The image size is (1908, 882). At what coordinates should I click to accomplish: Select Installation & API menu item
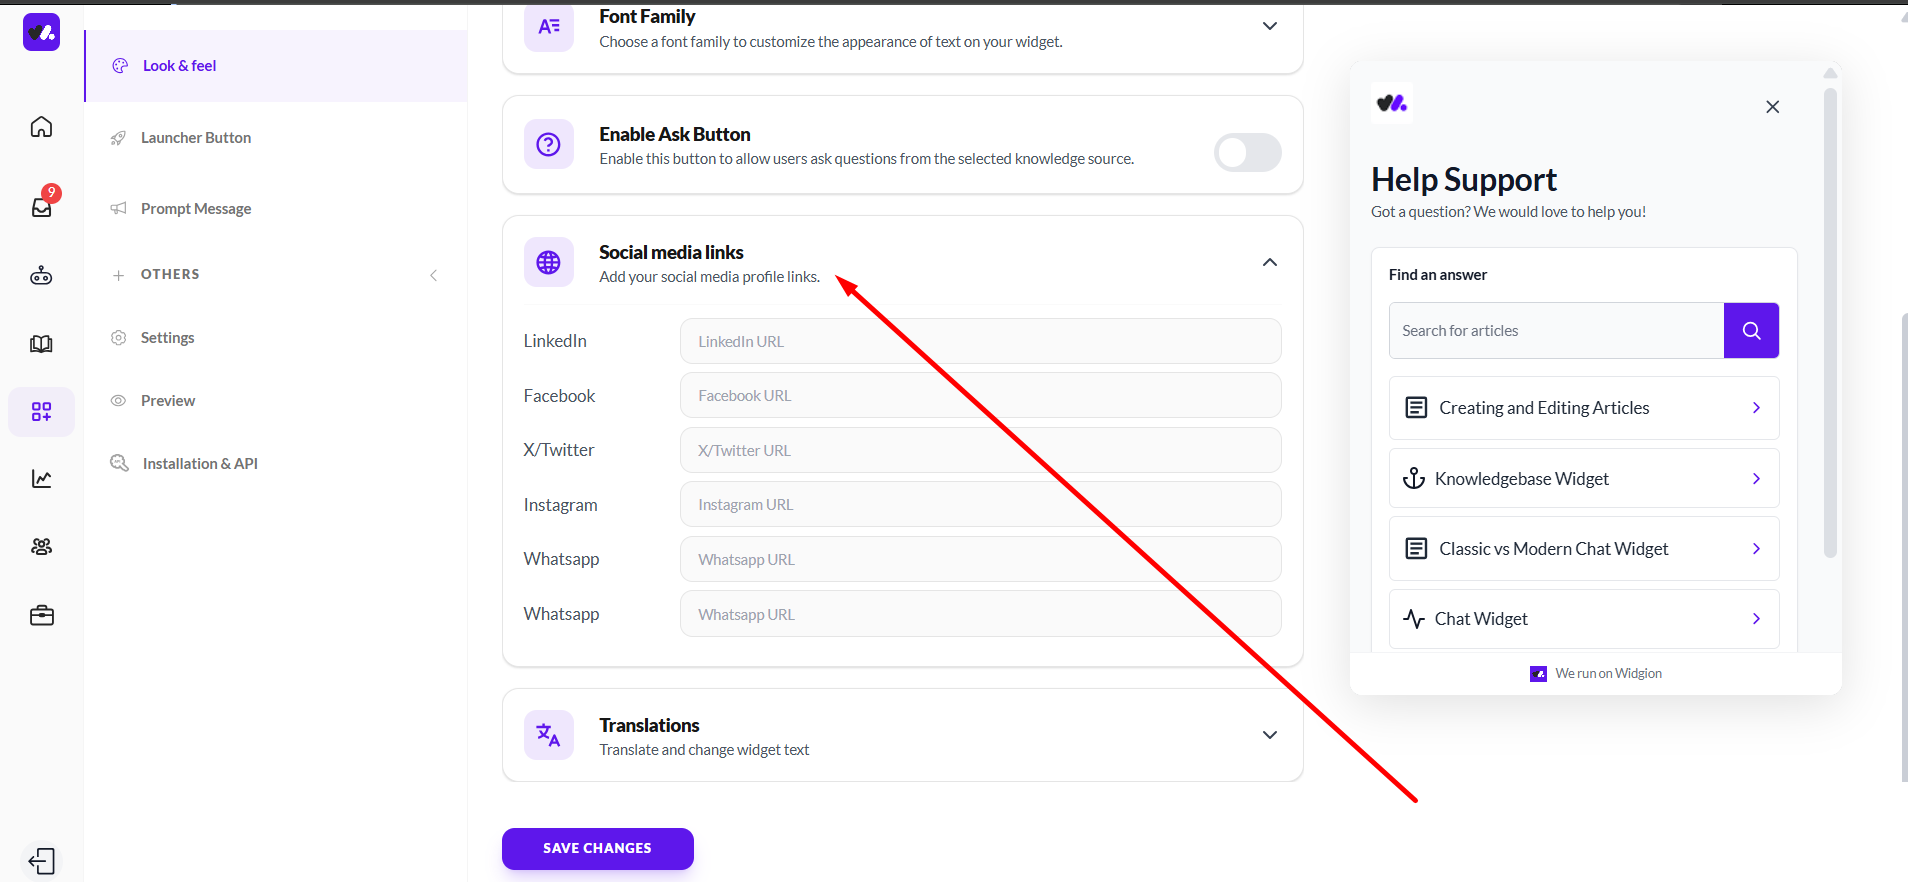[200, 464]
